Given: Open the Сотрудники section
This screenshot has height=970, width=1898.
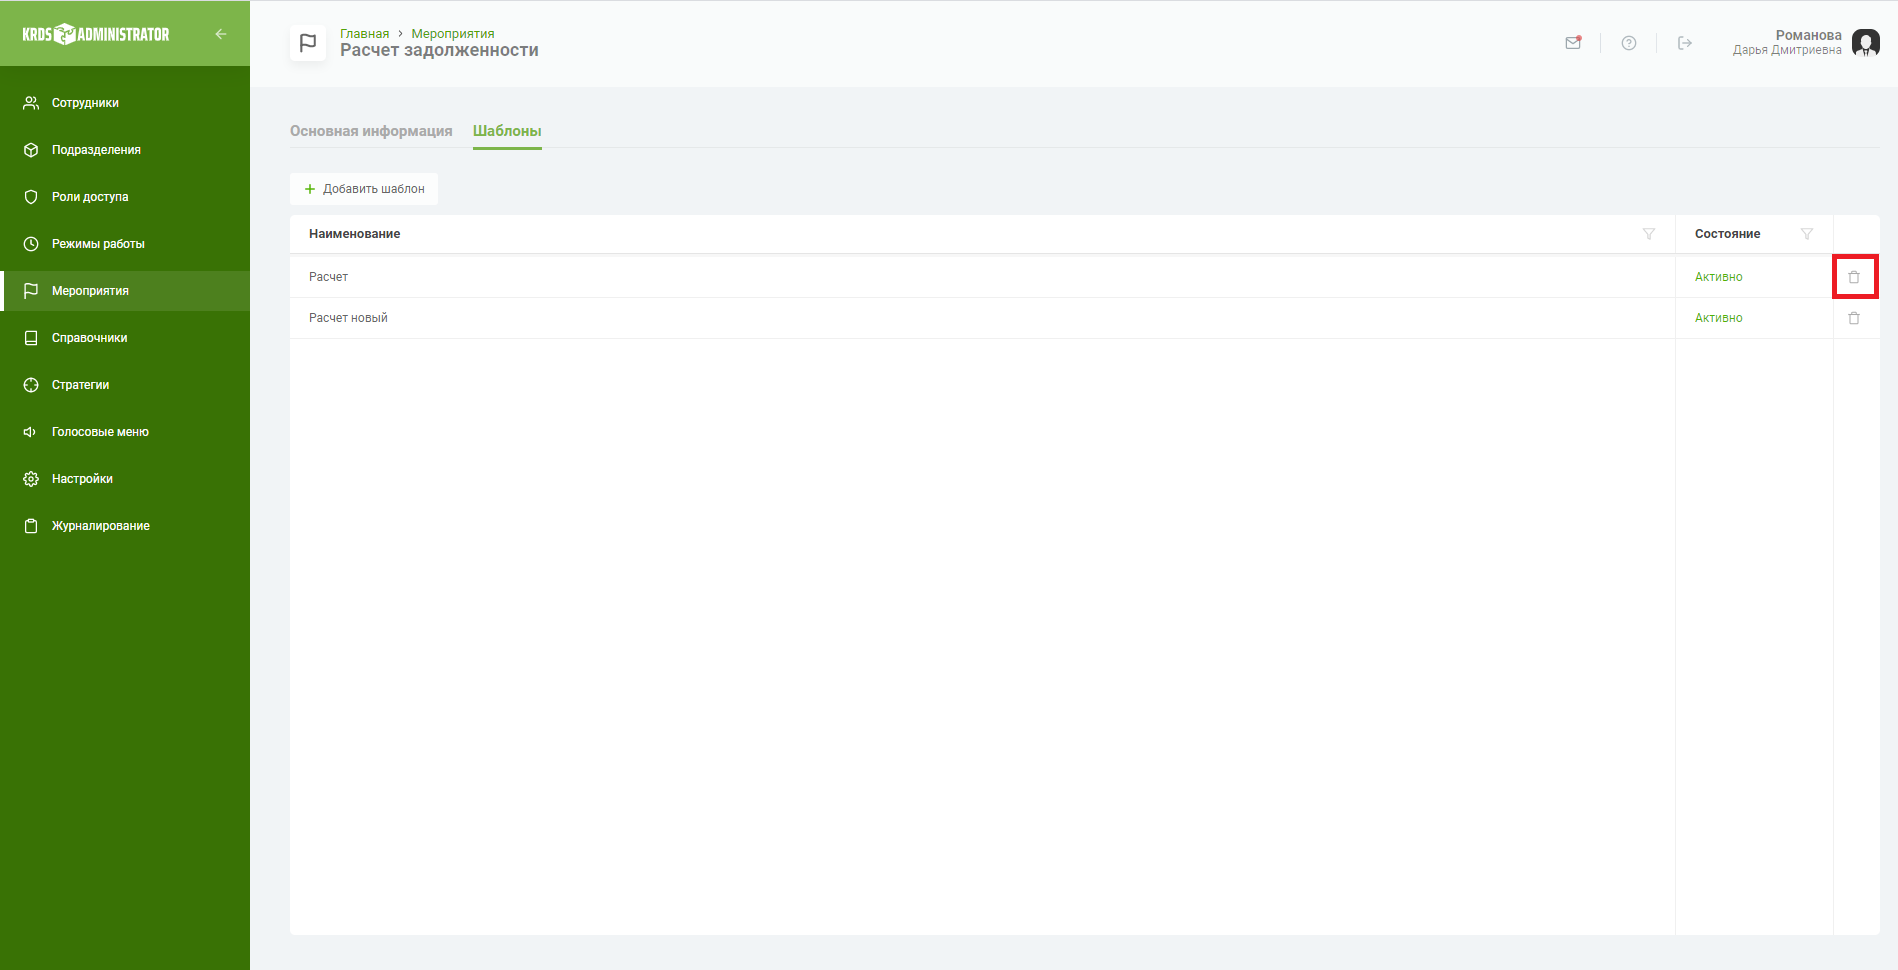Looking at the screenshot, I should click(125, 103).
